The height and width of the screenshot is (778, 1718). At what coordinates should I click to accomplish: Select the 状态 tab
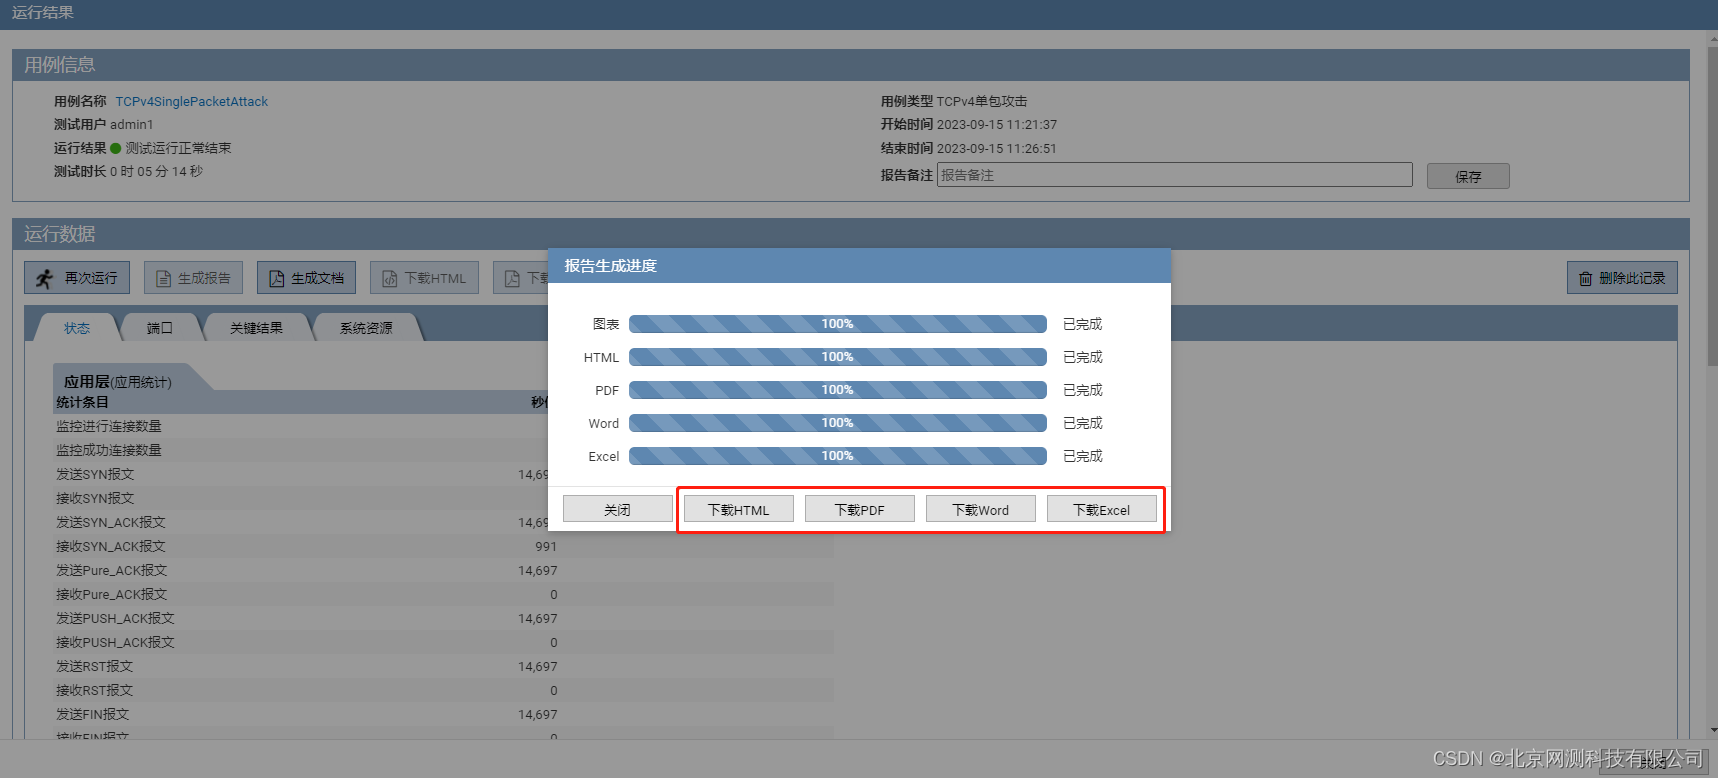tap(77, 328)
